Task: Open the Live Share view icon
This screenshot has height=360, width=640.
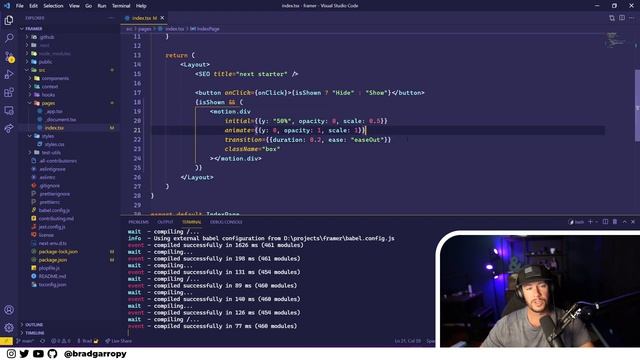Action: 9,129
